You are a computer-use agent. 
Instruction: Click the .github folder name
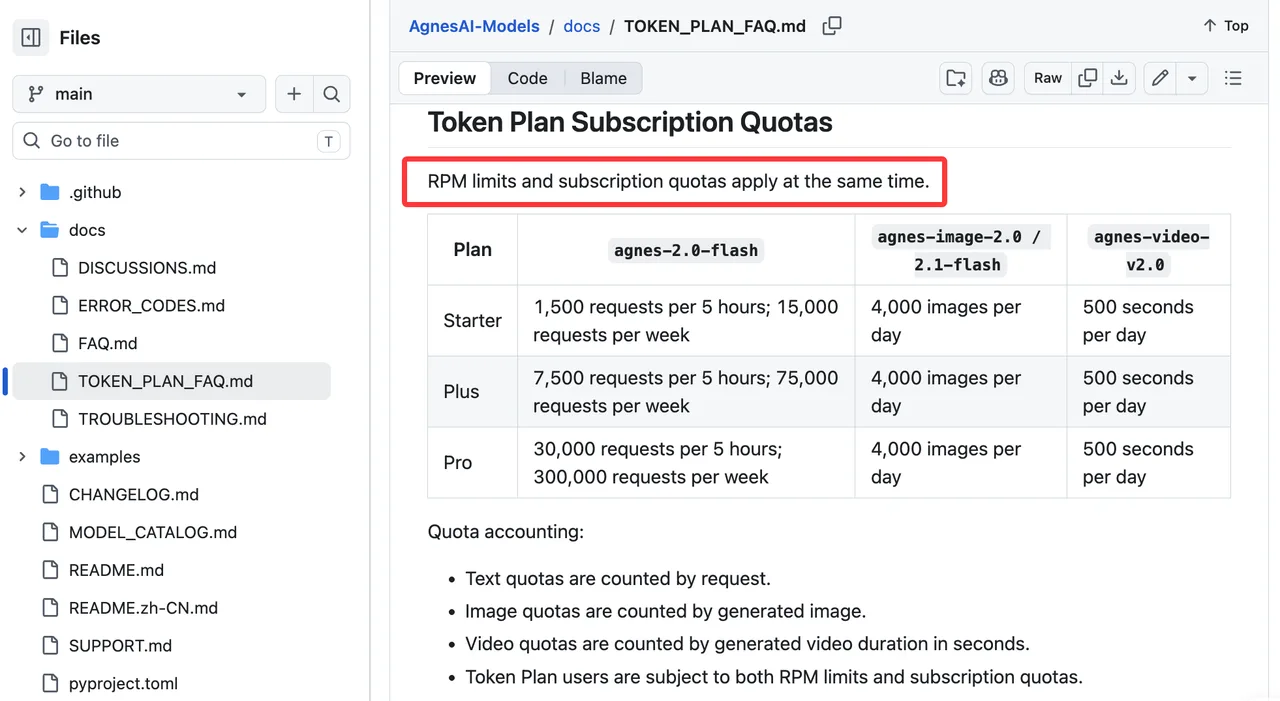(95, 192)
